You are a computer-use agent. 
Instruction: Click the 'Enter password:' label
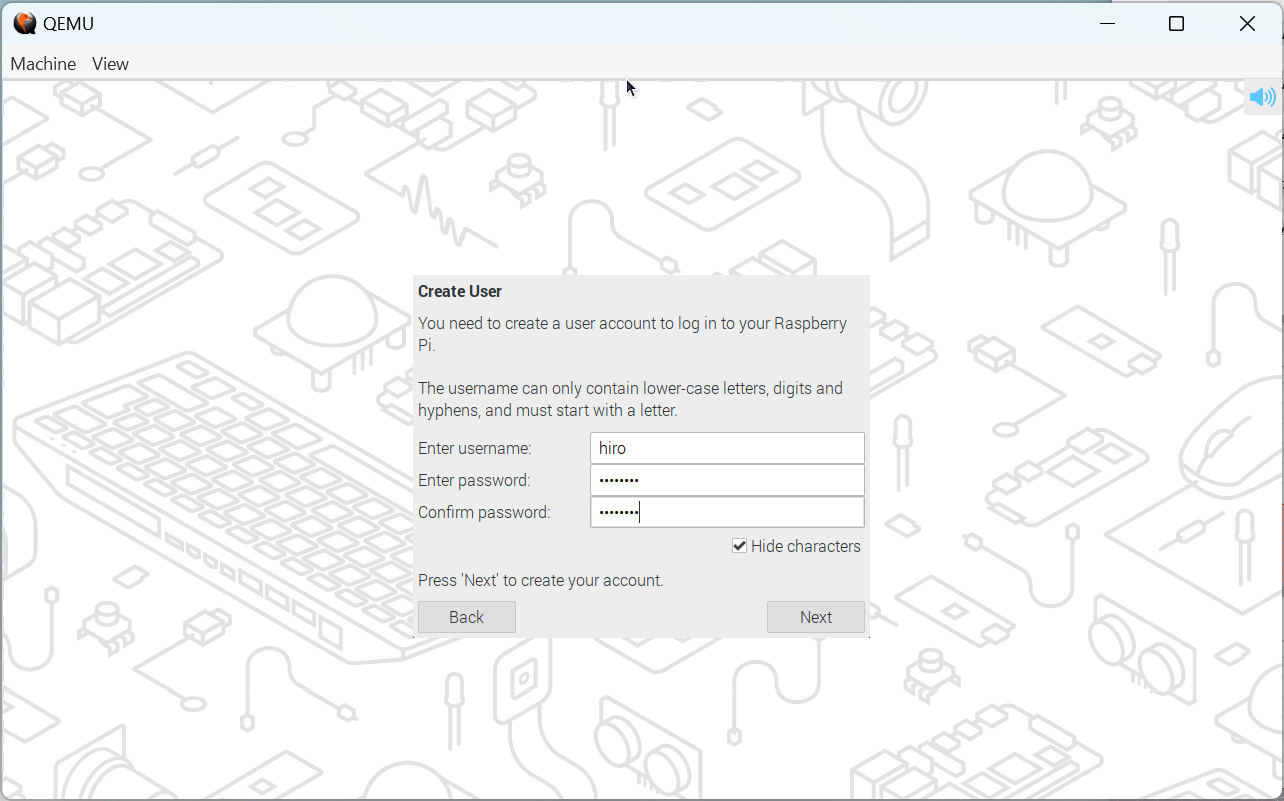click(x=474, y=480)
